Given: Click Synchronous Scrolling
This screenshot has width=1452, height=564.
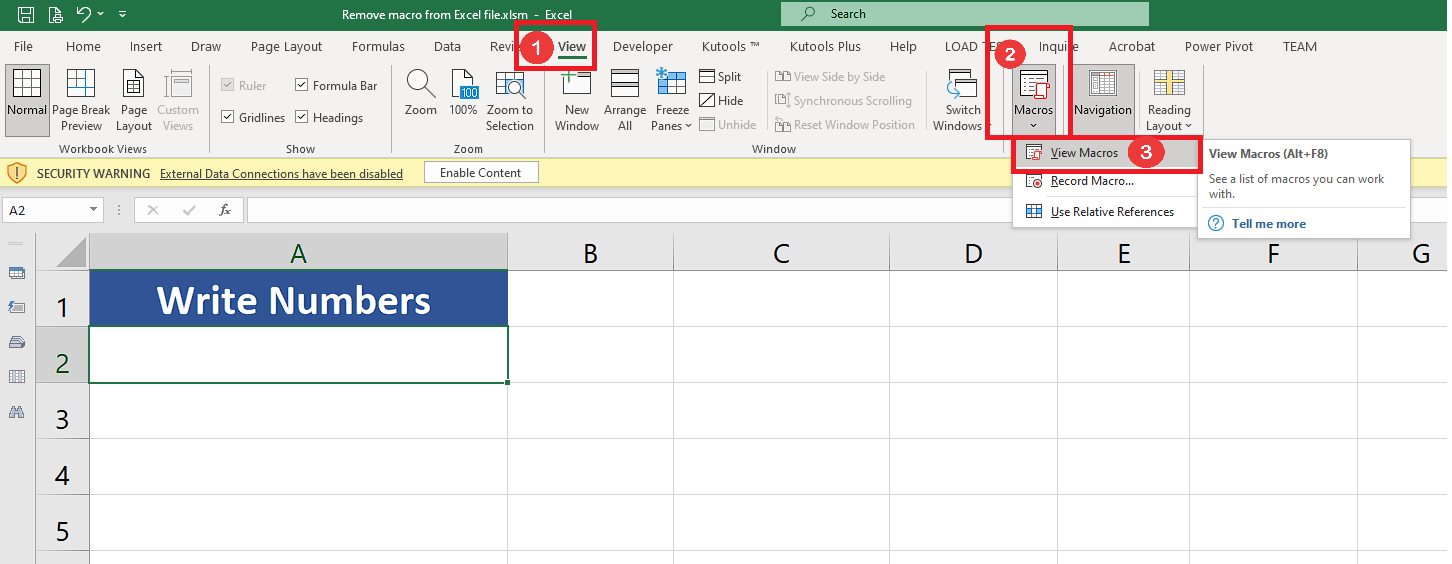Looking at the screenshot, I should [x=843, y=101].
